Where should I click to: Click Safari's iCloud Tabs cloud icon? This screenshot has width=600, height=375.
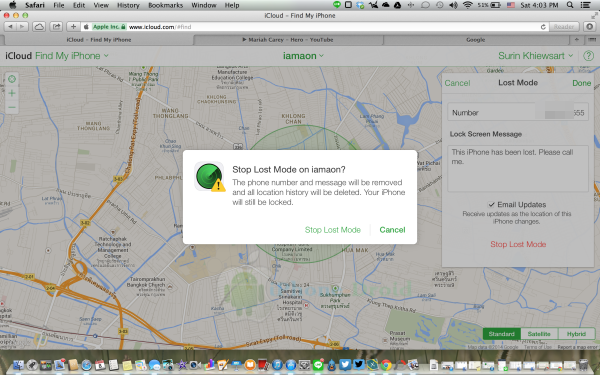point(39,27)
